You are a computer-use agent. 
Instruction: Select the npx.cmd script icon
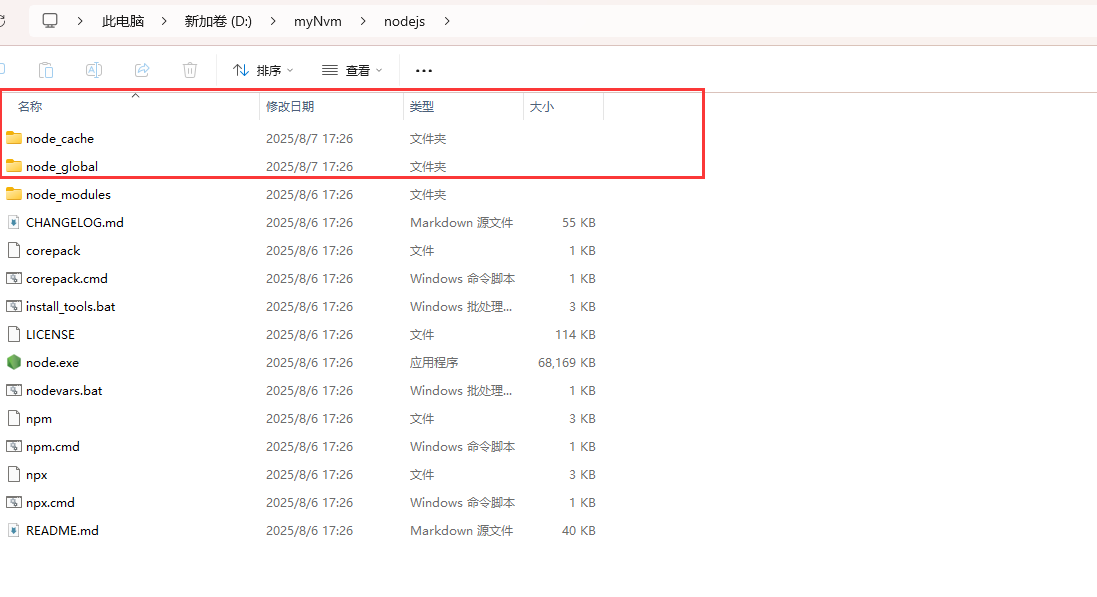tap(14, 502)
